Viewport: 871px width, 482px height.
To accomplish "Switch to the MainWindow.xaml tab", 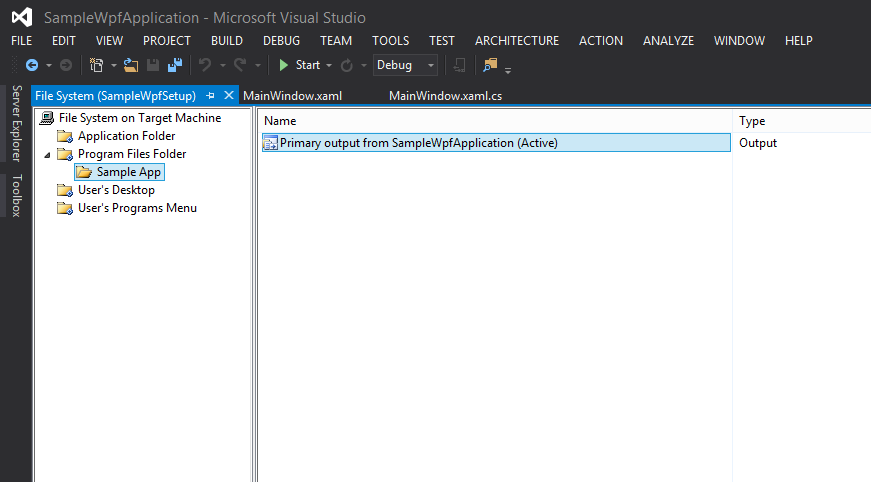I will (292, 96).
